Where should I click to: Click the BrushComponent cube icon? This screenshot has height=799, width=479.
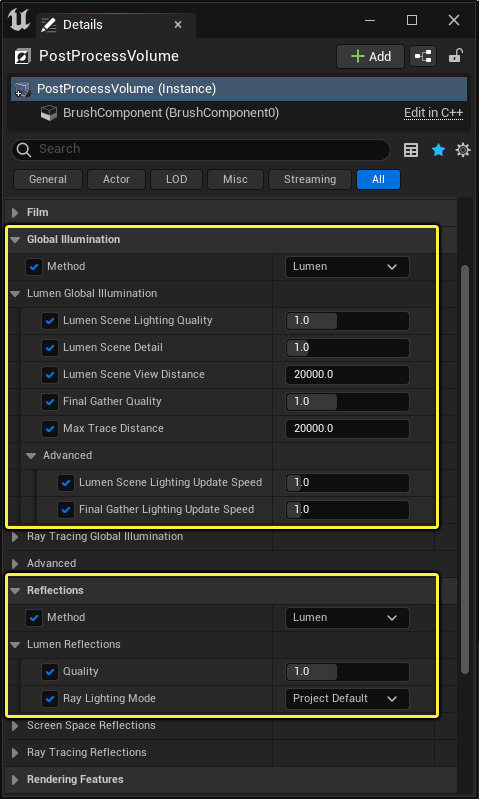pyautogui.click(x=48, y=113)
